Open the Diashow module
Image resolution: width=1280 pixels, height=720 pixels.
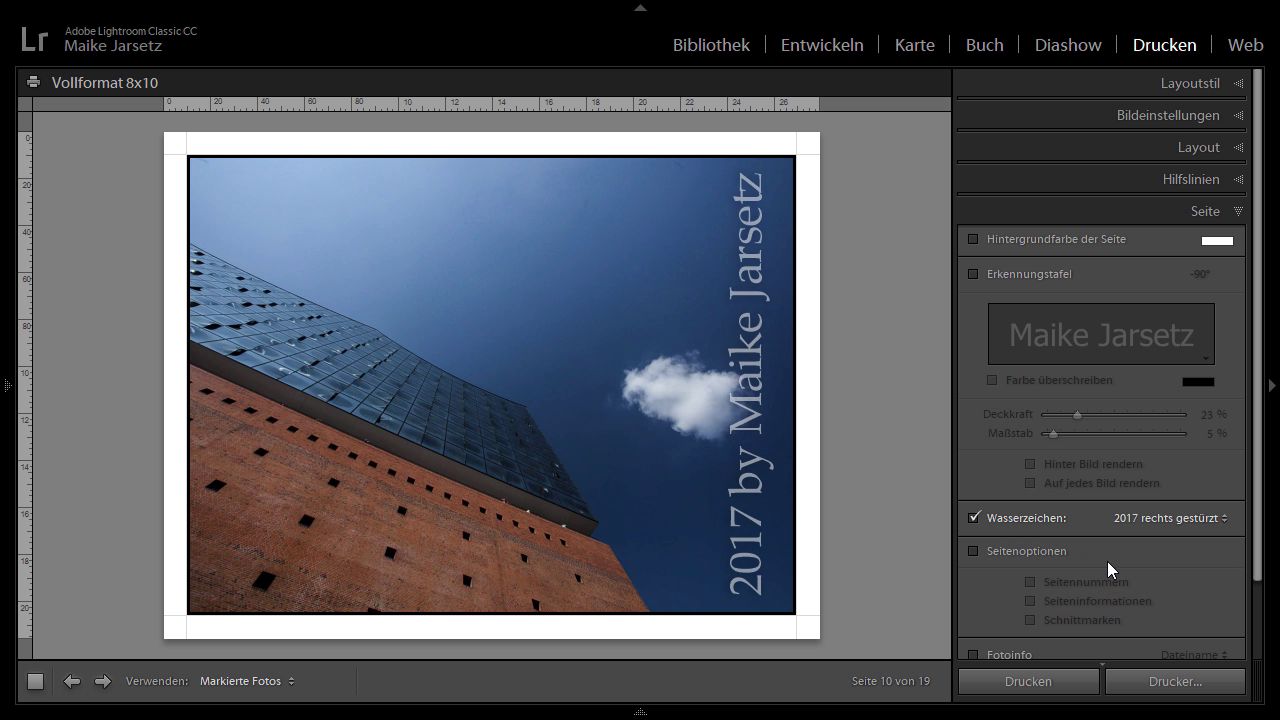(1068, 45)
